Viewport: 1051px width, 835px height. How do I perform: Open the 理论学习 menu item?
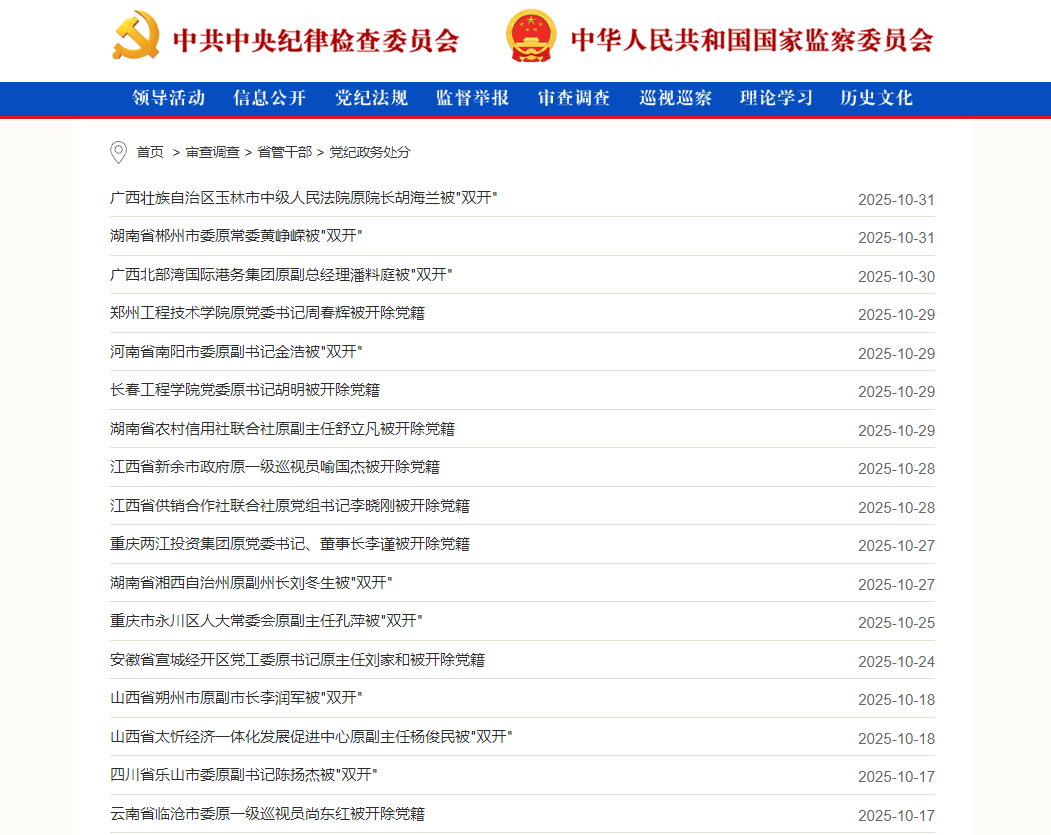[x=777, y=98]
